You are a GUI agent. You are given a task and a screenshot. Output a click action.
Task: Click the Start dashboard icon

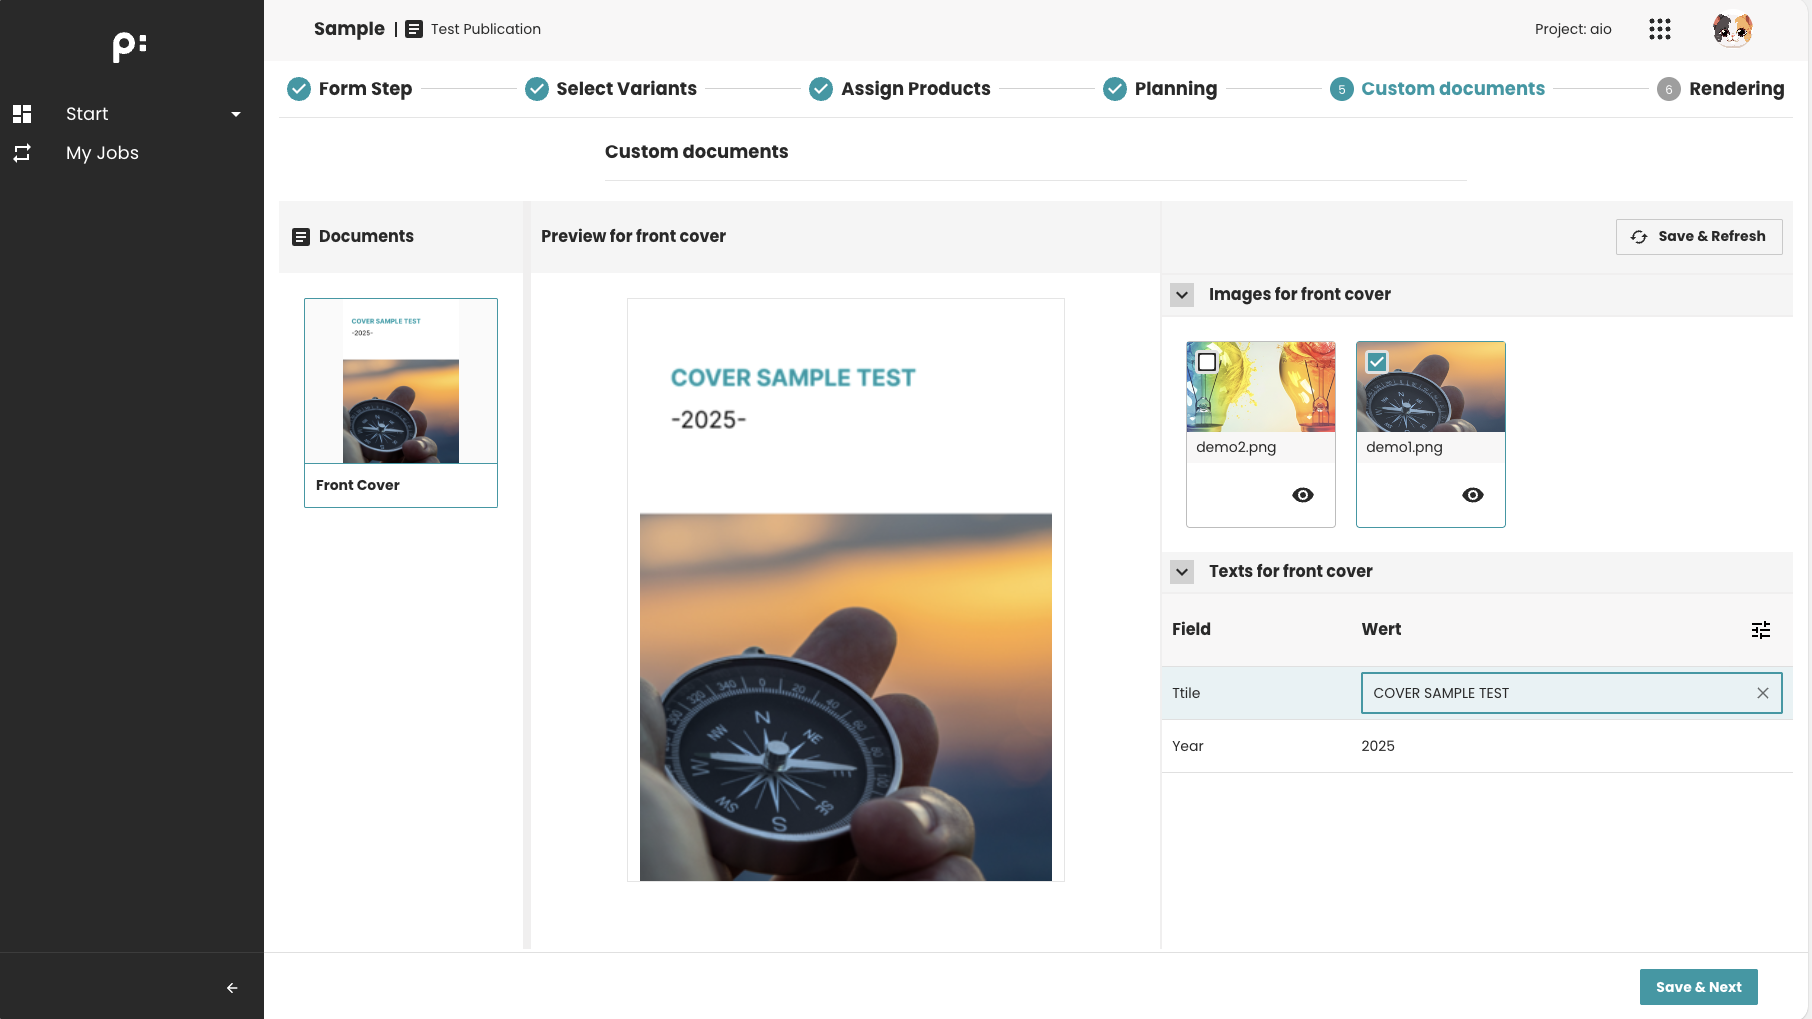click(22, 114)
